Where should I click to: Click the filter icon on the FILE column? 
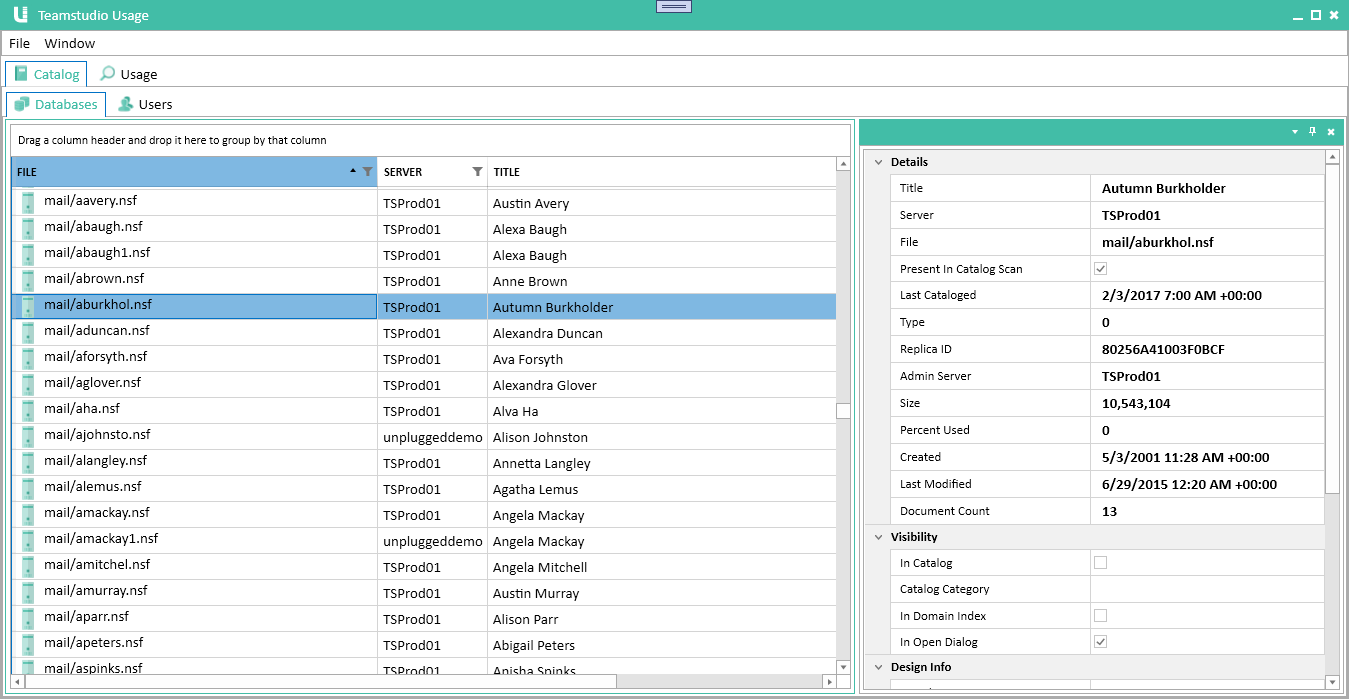(367, 171)
